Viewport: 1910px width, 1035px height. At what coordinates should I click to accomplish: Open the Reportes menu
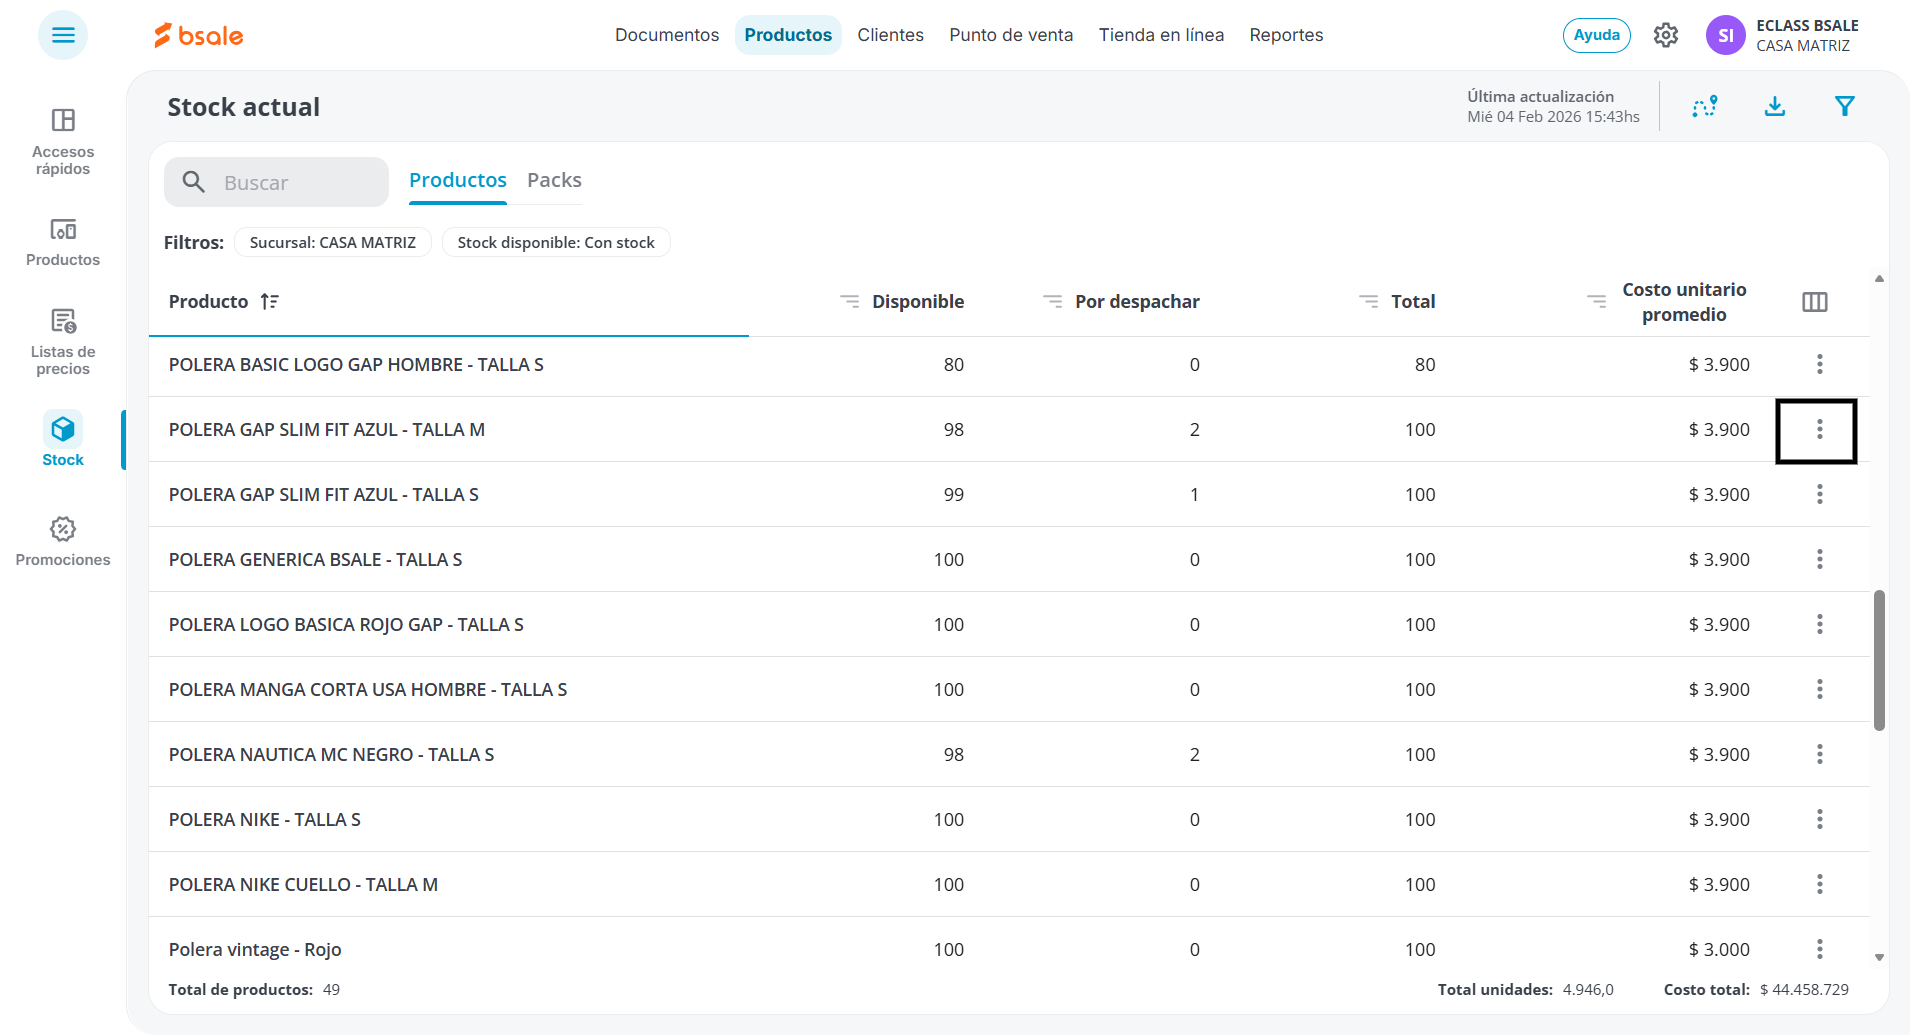point(1286,35)
